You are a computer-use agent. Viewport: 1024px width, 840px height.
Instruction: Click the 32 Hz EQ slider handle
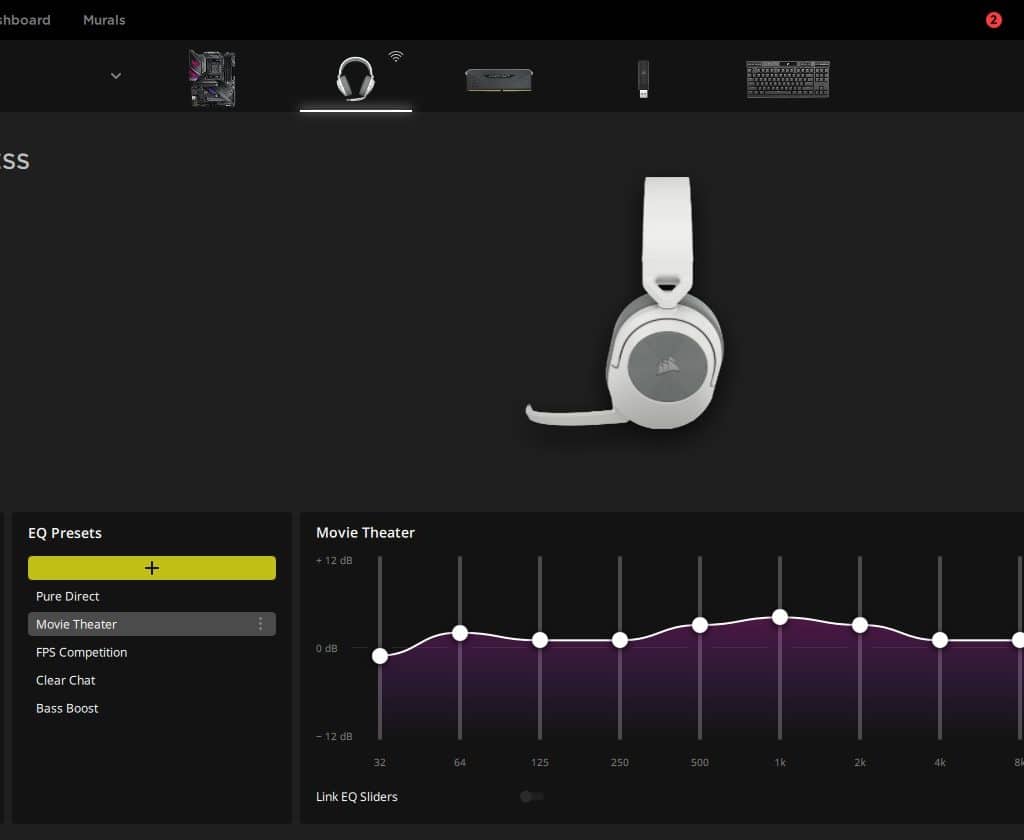click(x=380, y=656)
